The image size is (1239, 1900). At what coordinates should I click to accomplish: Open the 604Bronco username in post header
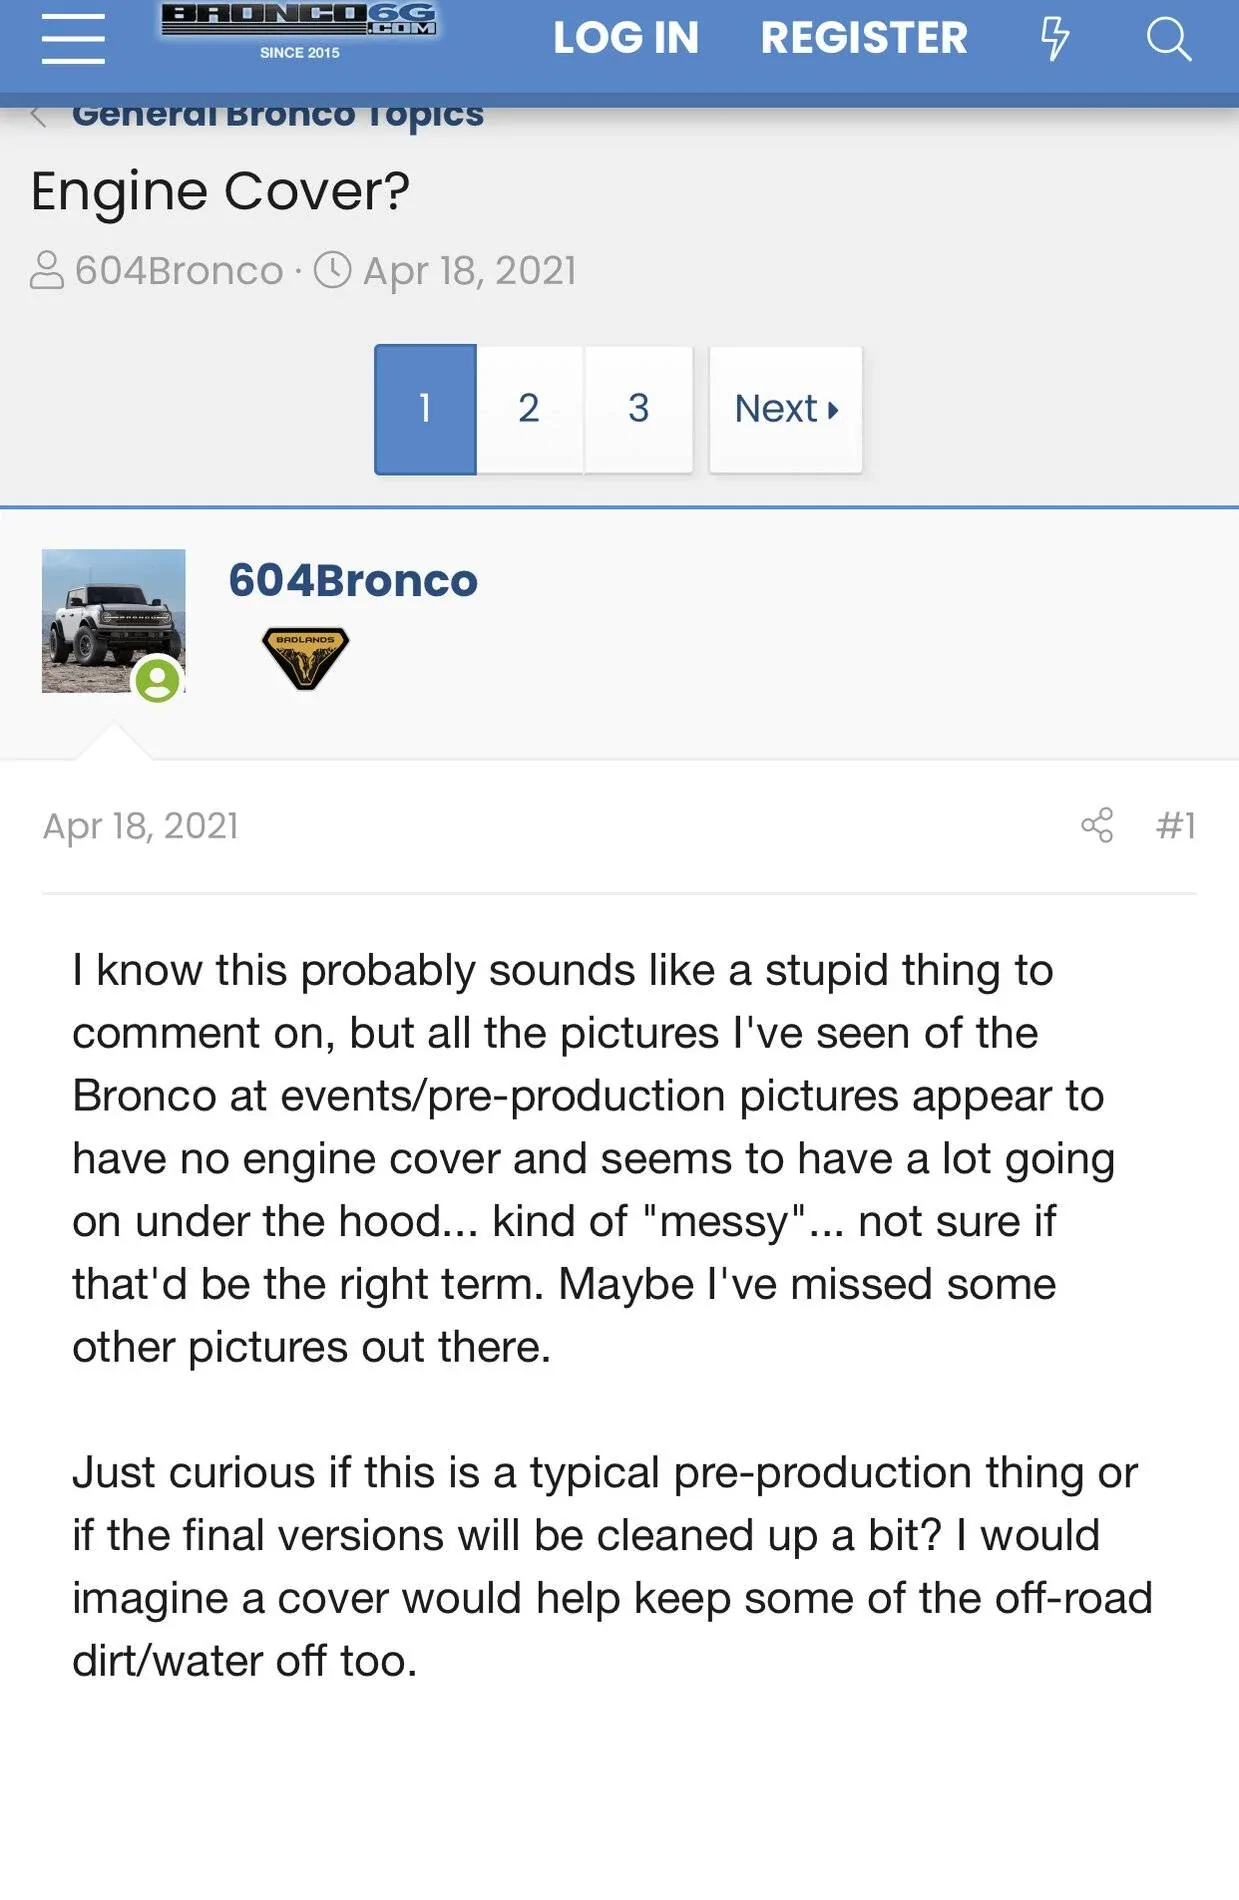[353, 581]
